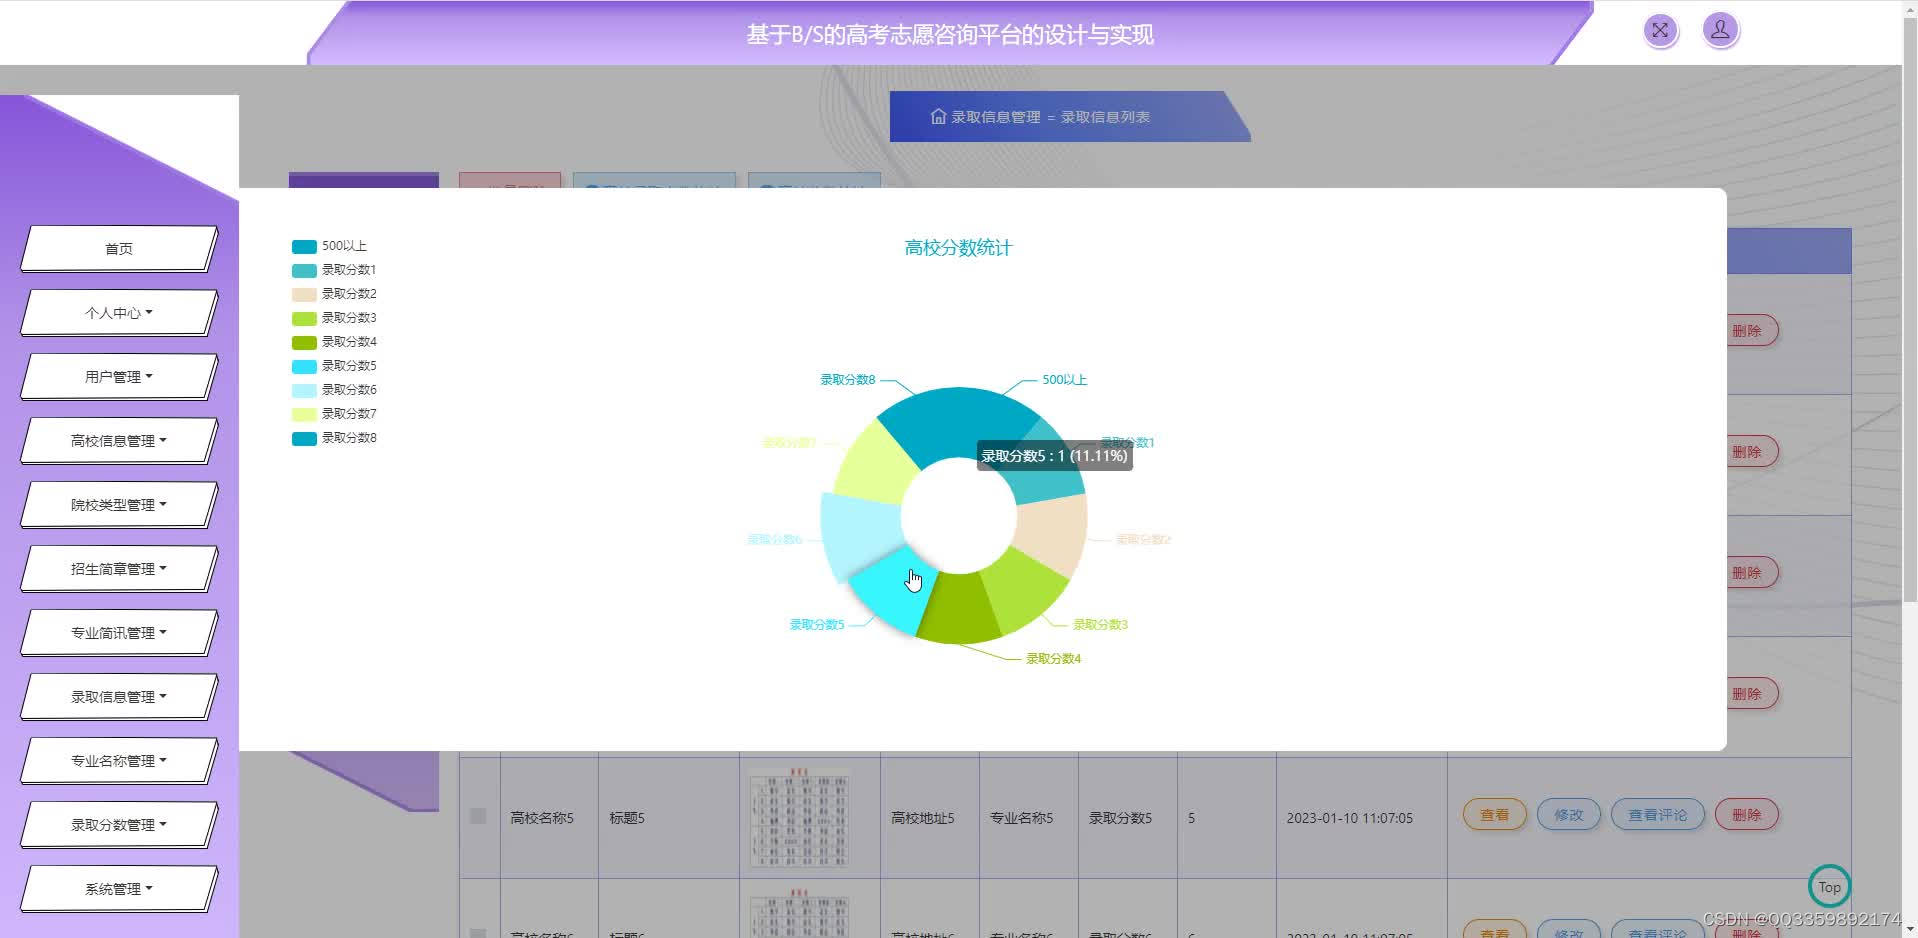
Task: Expand 招生简章管理 sidebar menu
Action: point(119,569)
